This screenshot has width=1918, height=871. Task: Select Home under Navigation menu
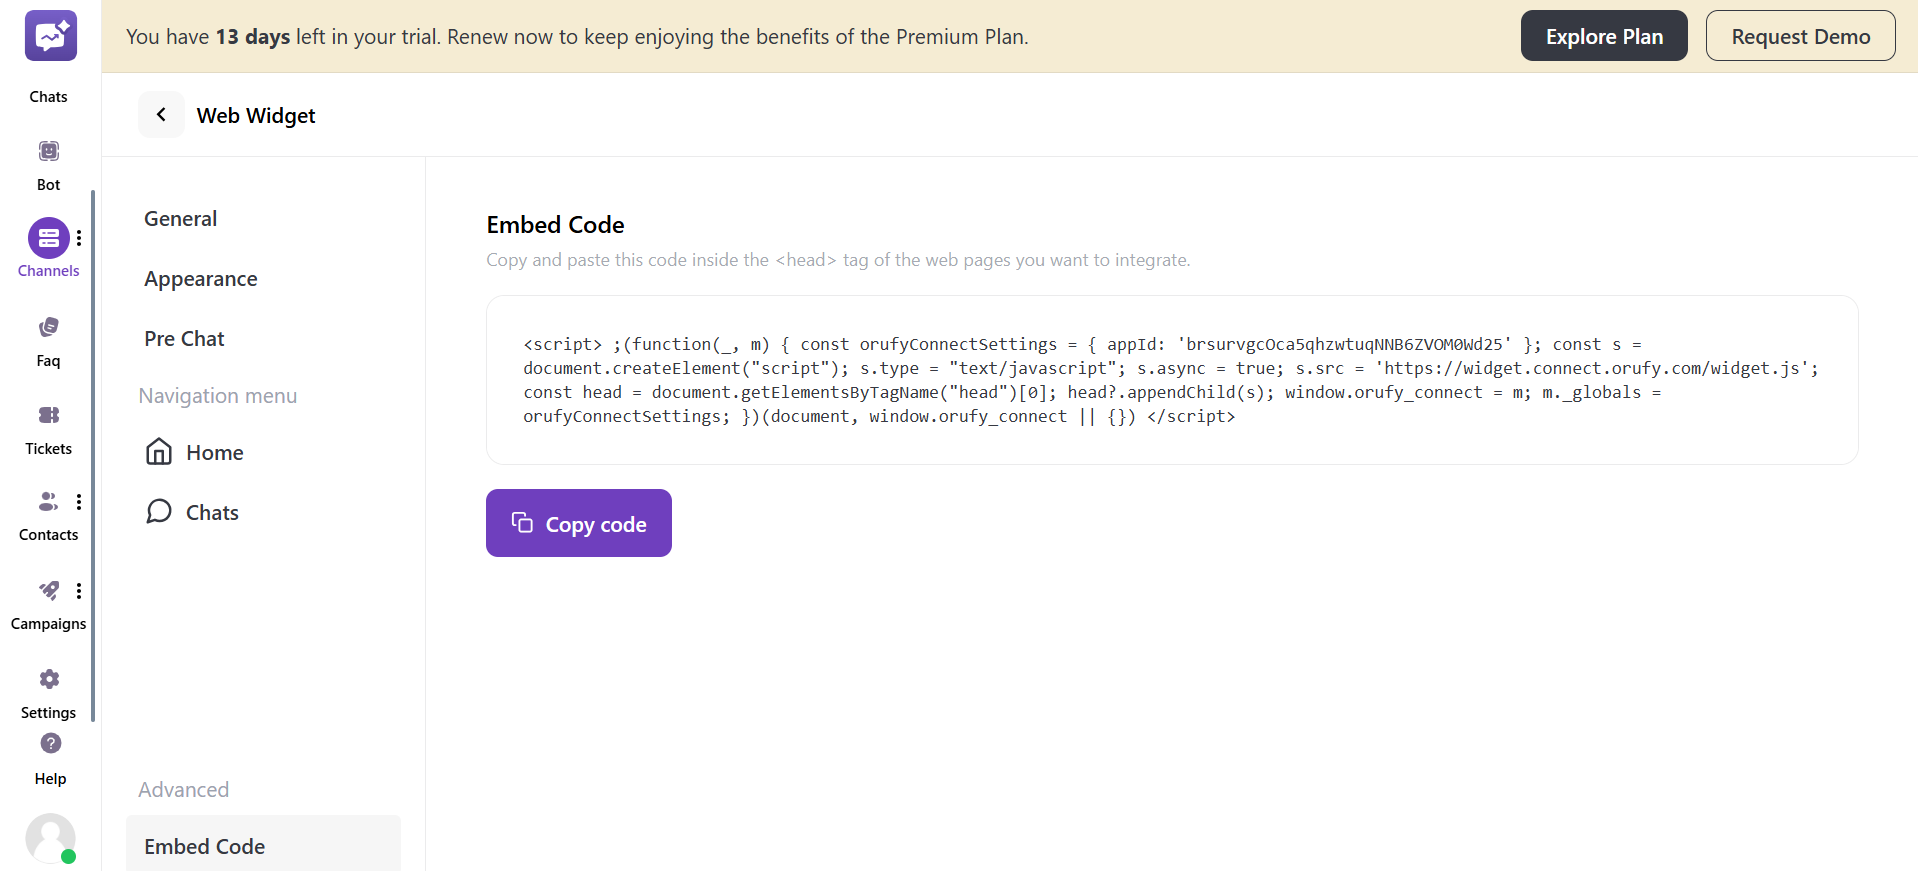[215, 452]
